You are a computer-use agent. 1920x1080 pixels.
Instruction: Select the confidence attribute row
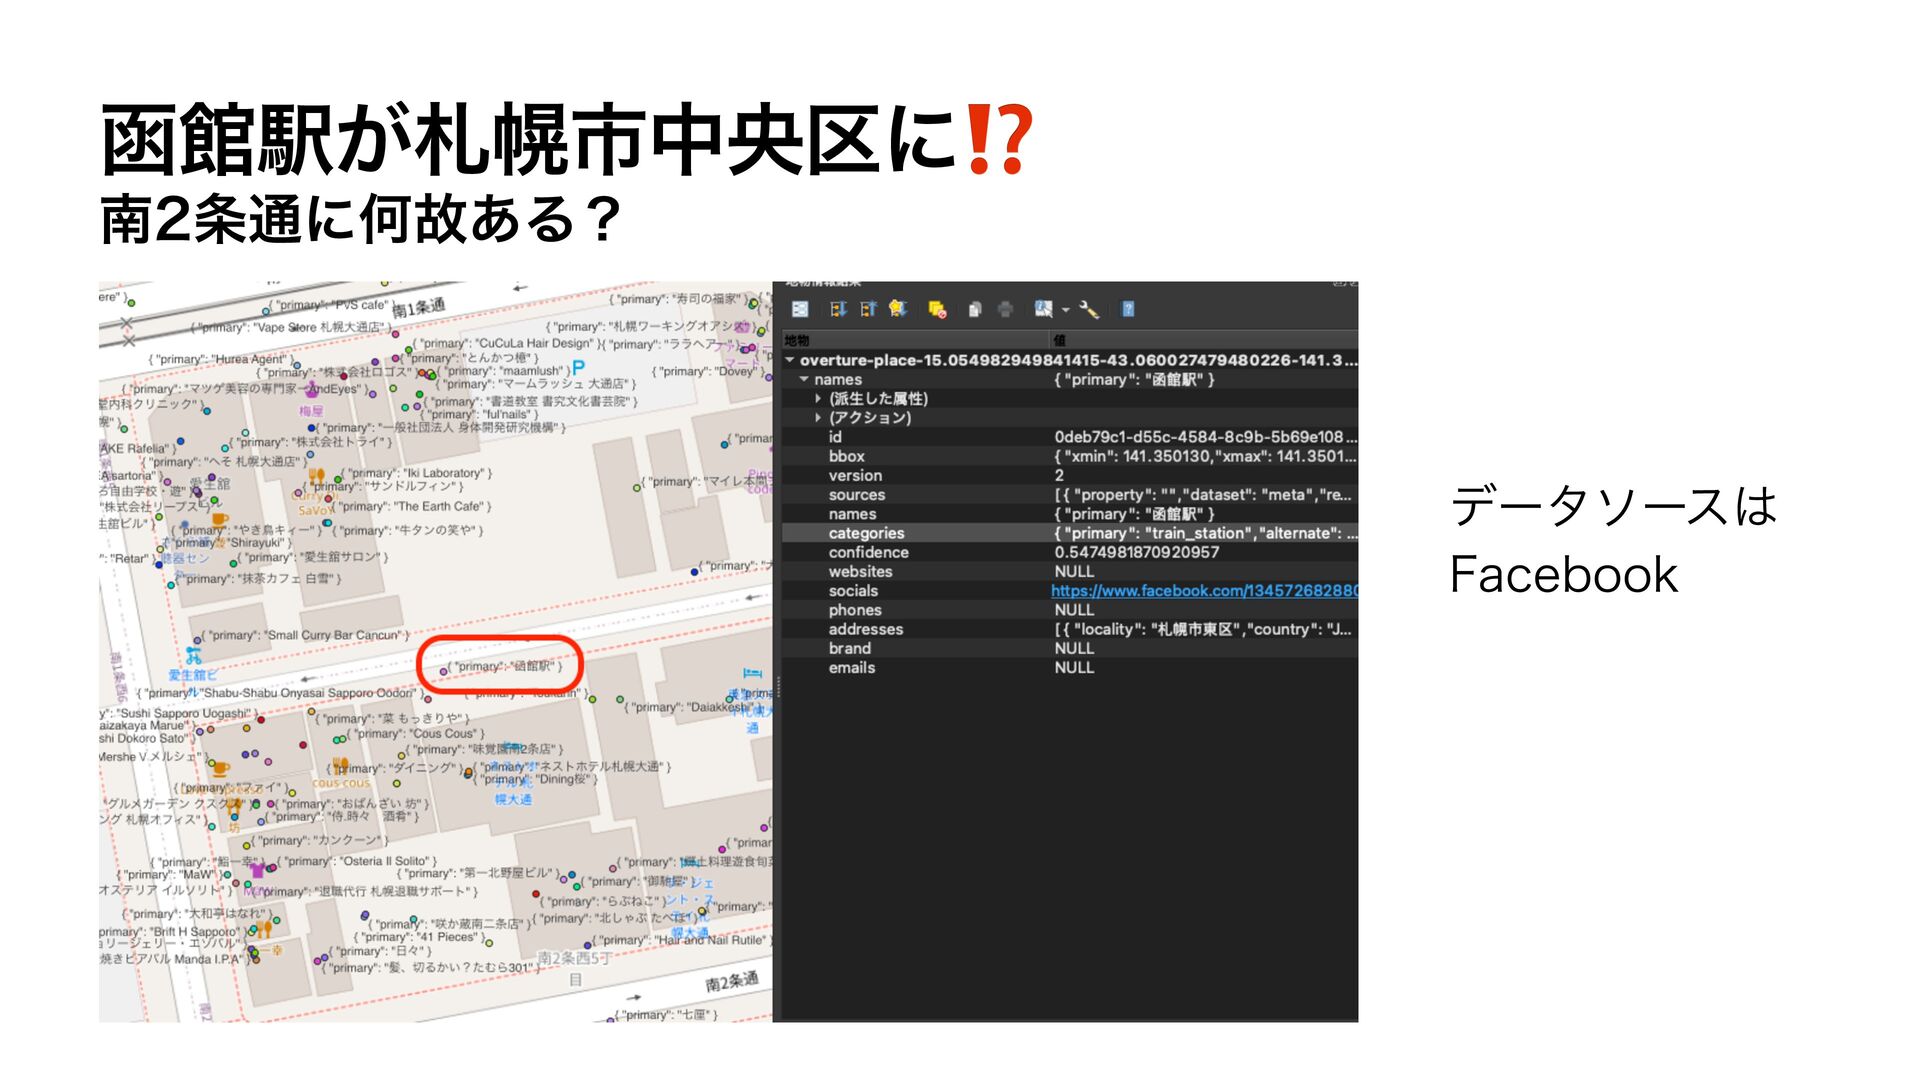click(868, 553)
